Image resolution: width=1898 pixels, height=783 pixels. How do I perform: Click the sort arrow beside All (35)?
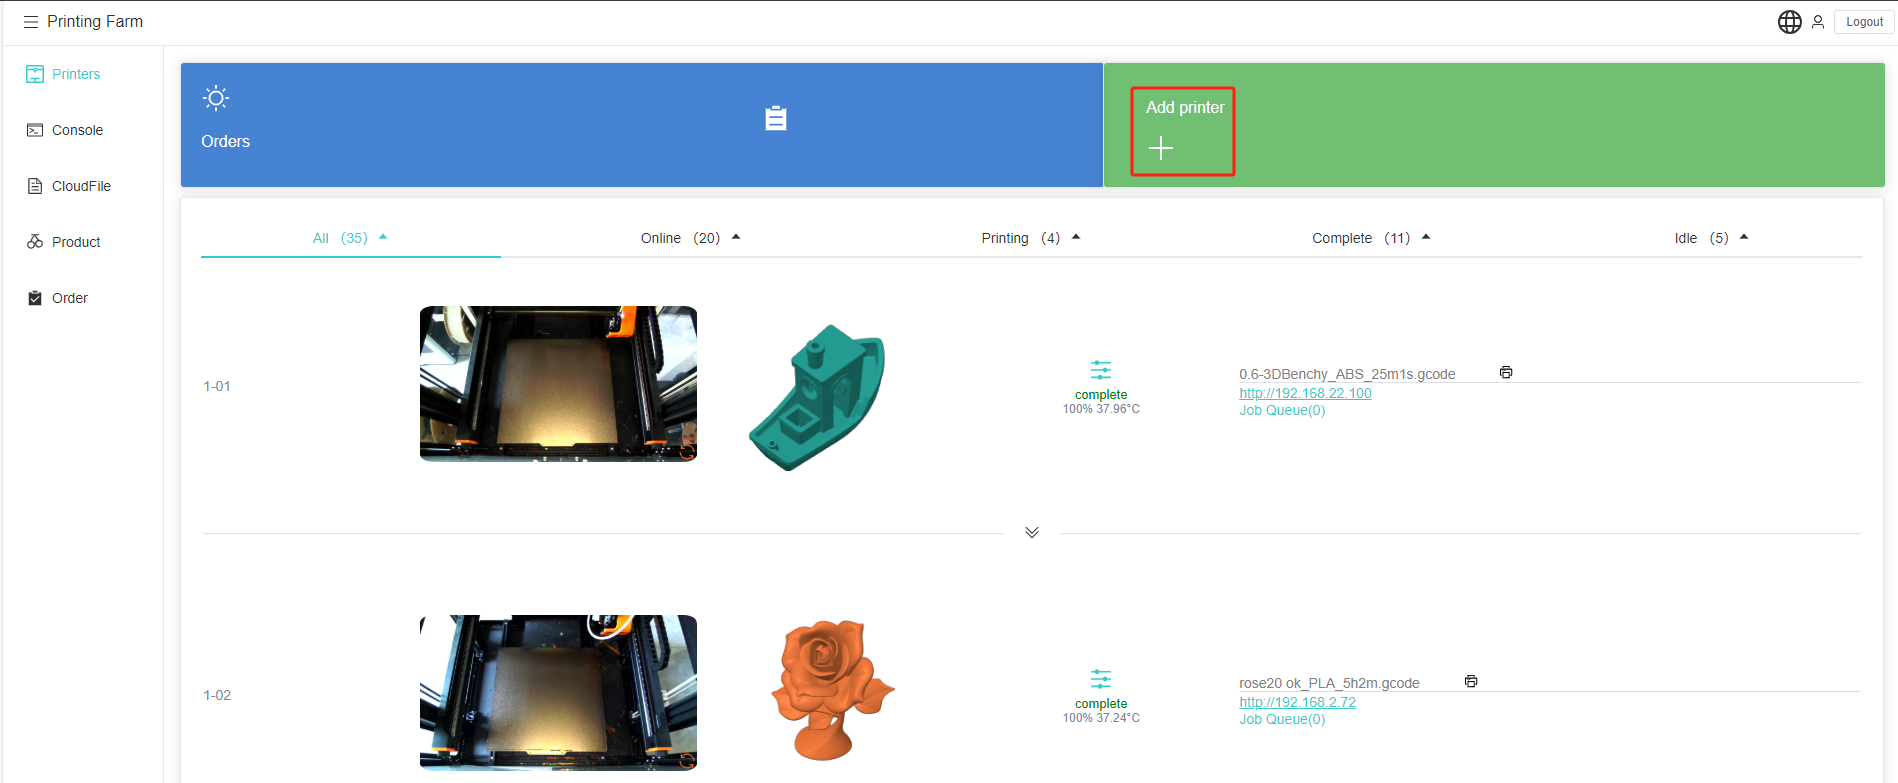[383, 237]
